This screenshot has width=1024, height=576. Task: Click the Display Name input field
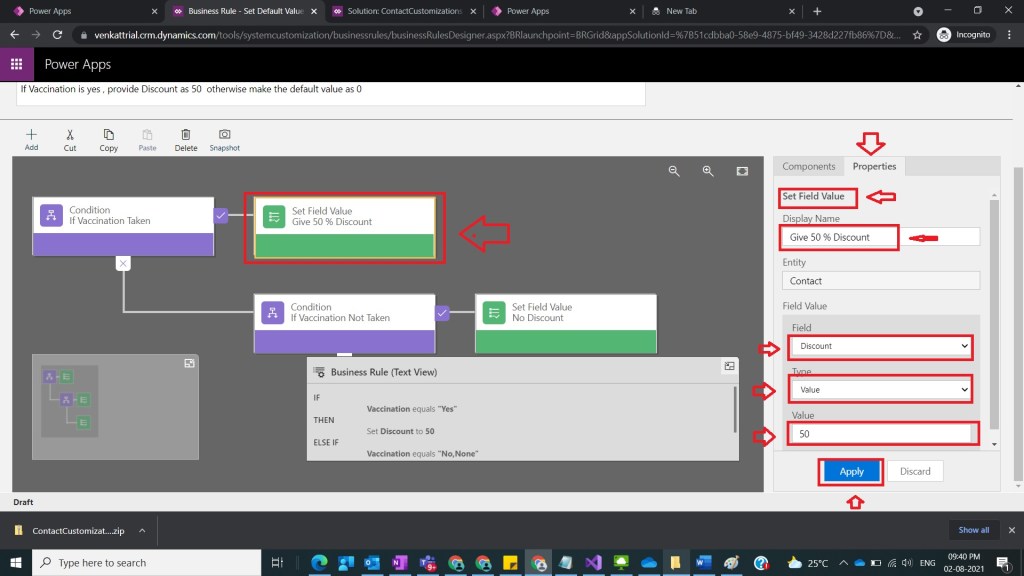879,237
